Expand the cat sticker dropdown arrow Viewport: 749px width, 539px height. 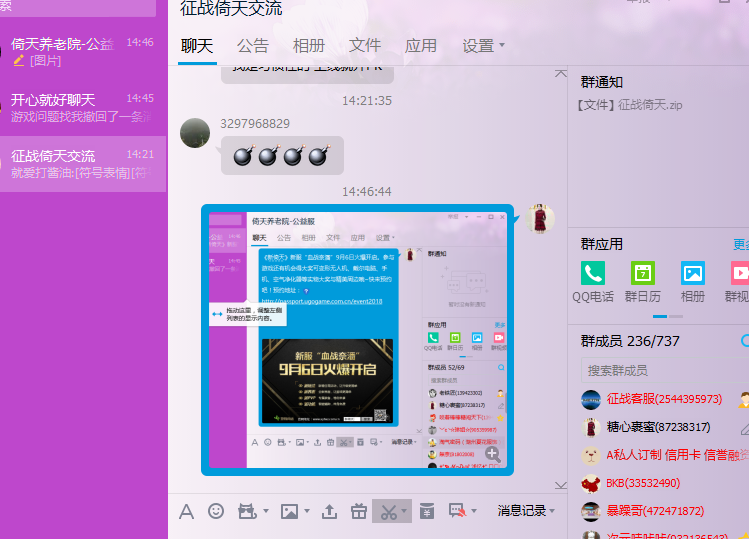point(266,511)
